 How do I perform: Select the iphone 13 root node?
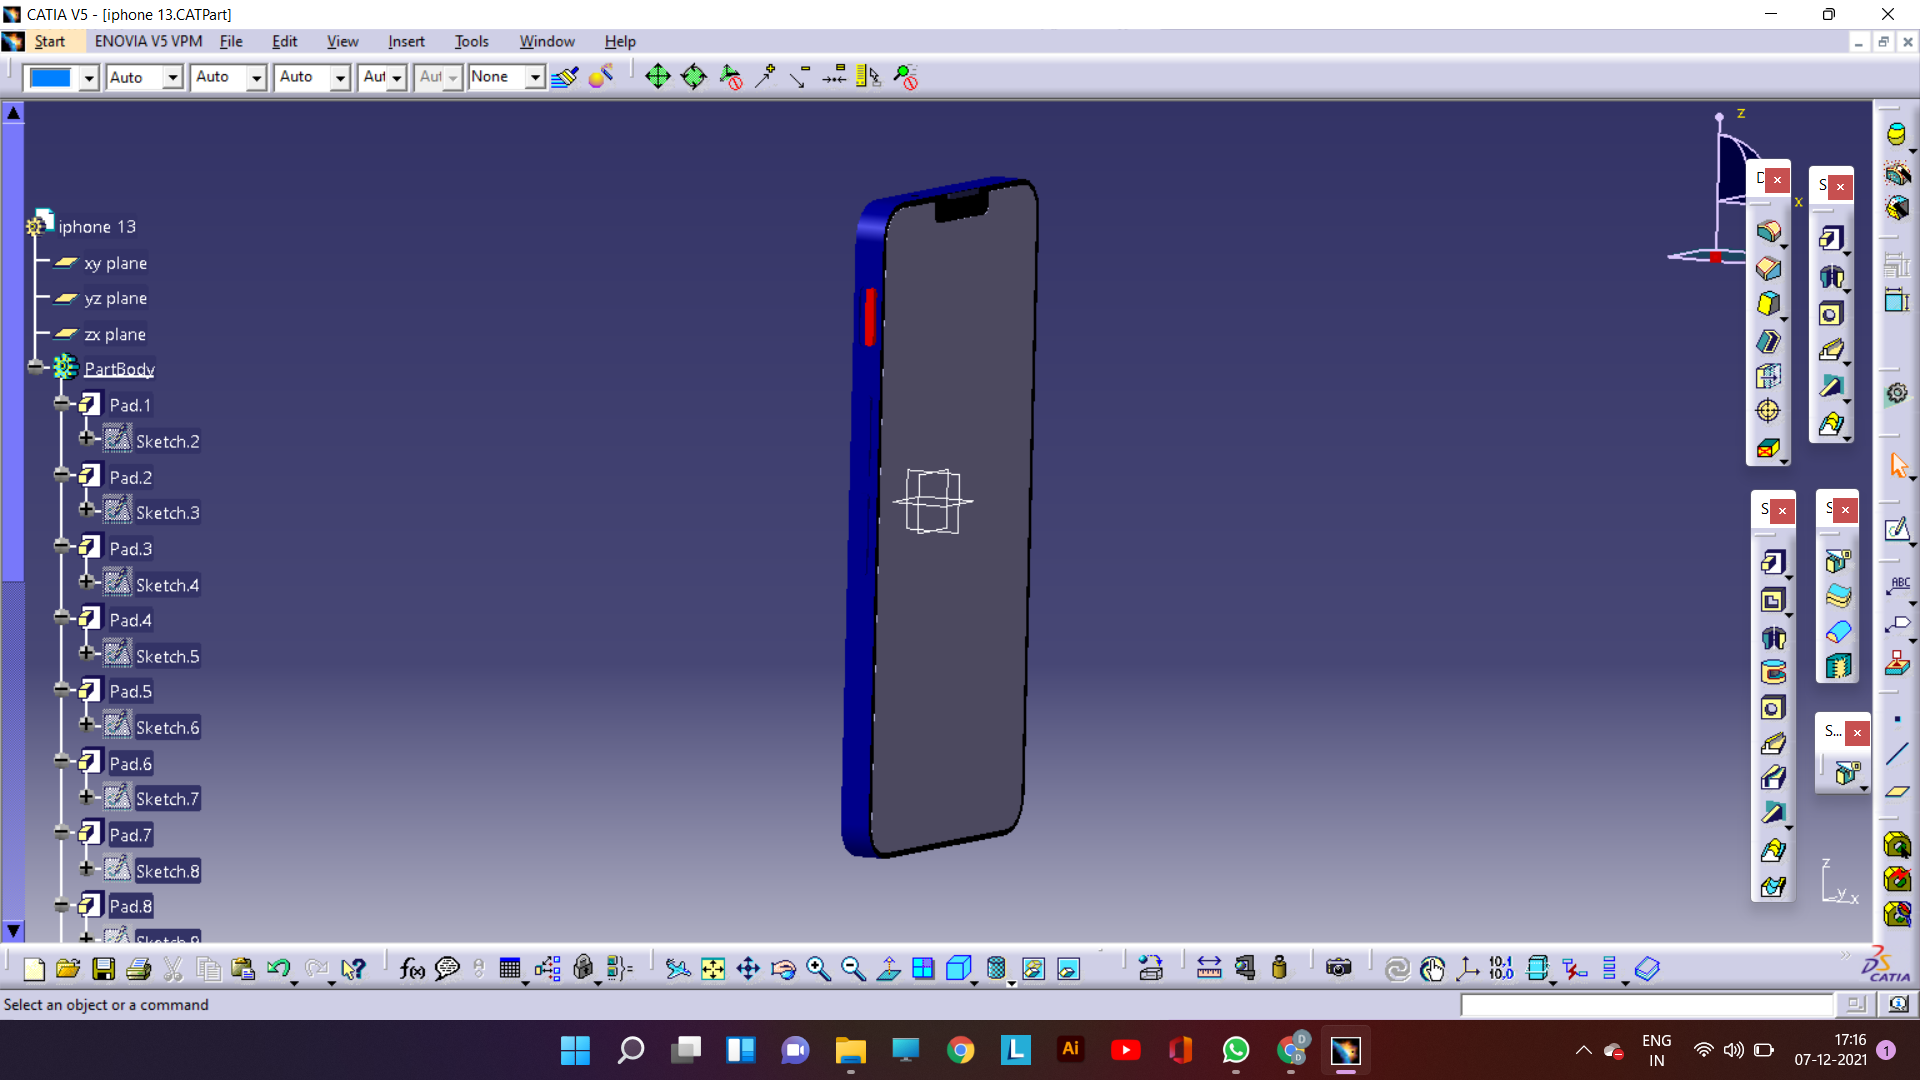tap(97, 227)
